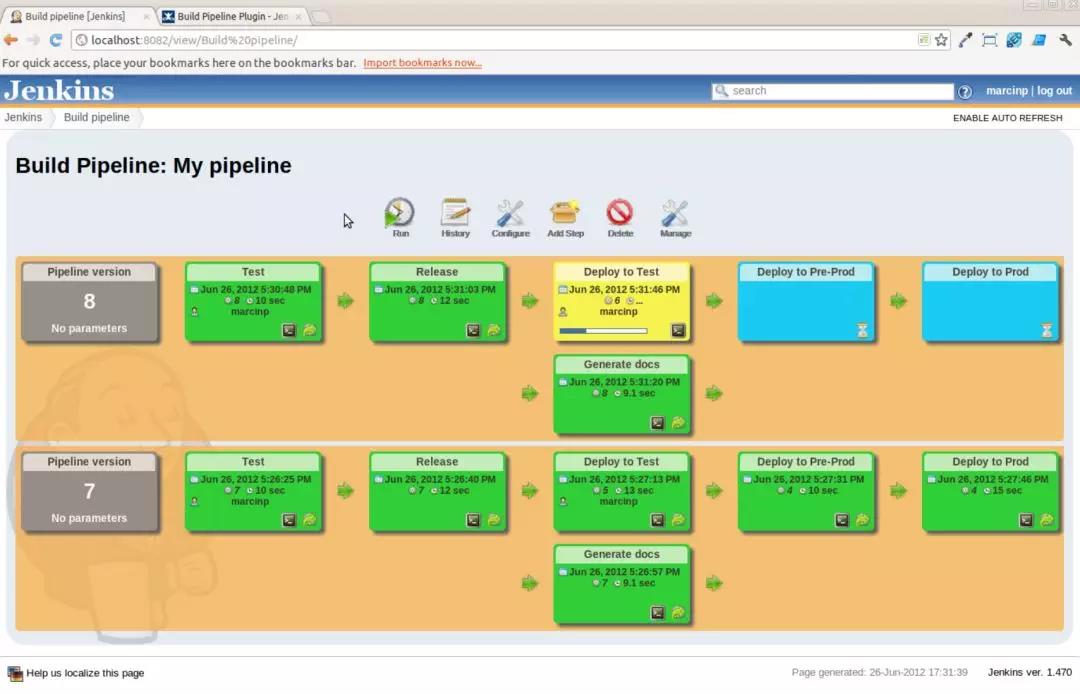Viewport: 1080px width, 694px height.
Task: Click hourglass icon on version 8 Deploy to Pre-Prod
Action: pos(862,330)
